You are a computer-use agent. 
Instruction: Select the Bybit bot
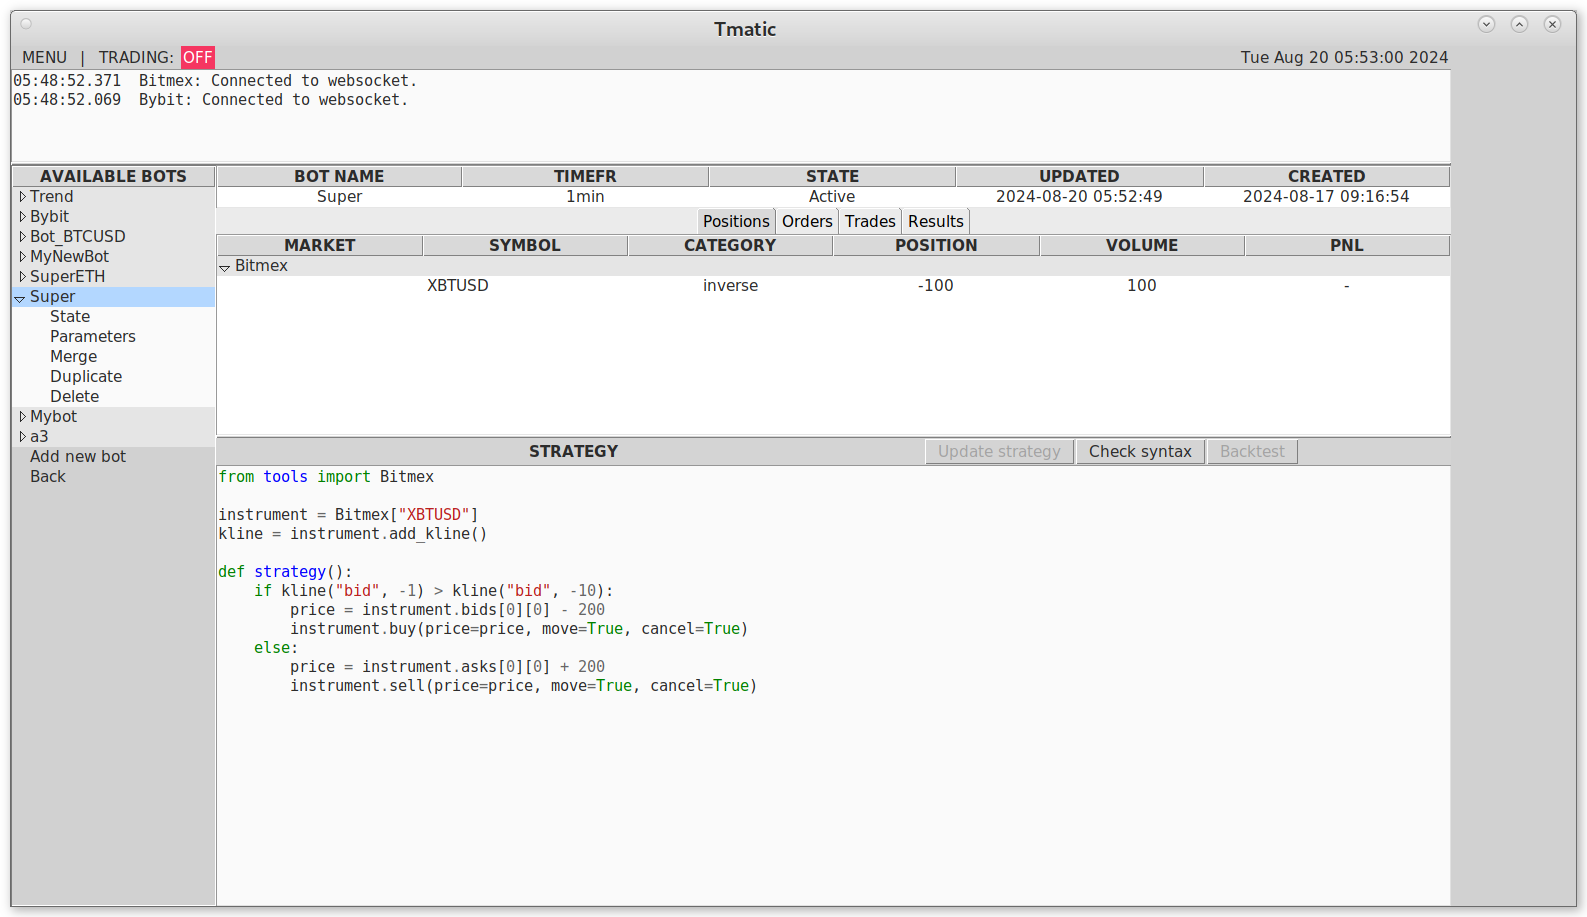tap(49, 217)
